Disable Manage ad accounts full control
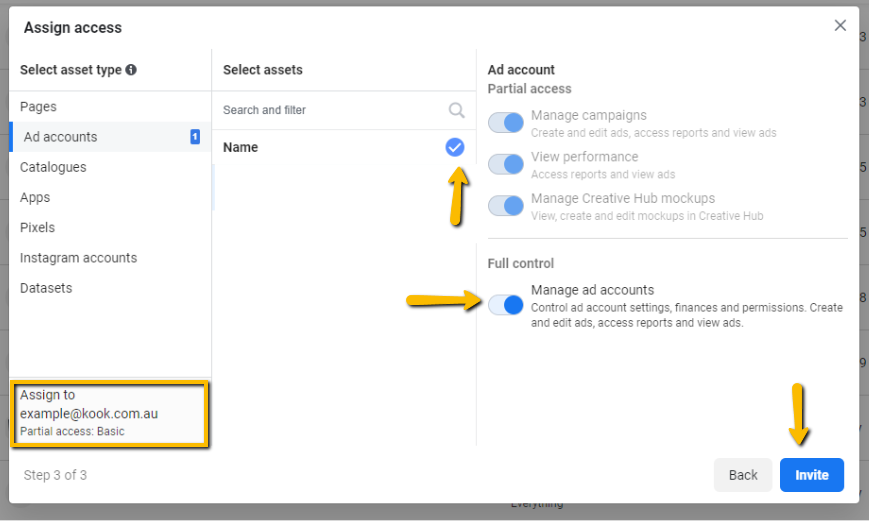The width and height of the screenshot is (869, 522). pos(505,305)
